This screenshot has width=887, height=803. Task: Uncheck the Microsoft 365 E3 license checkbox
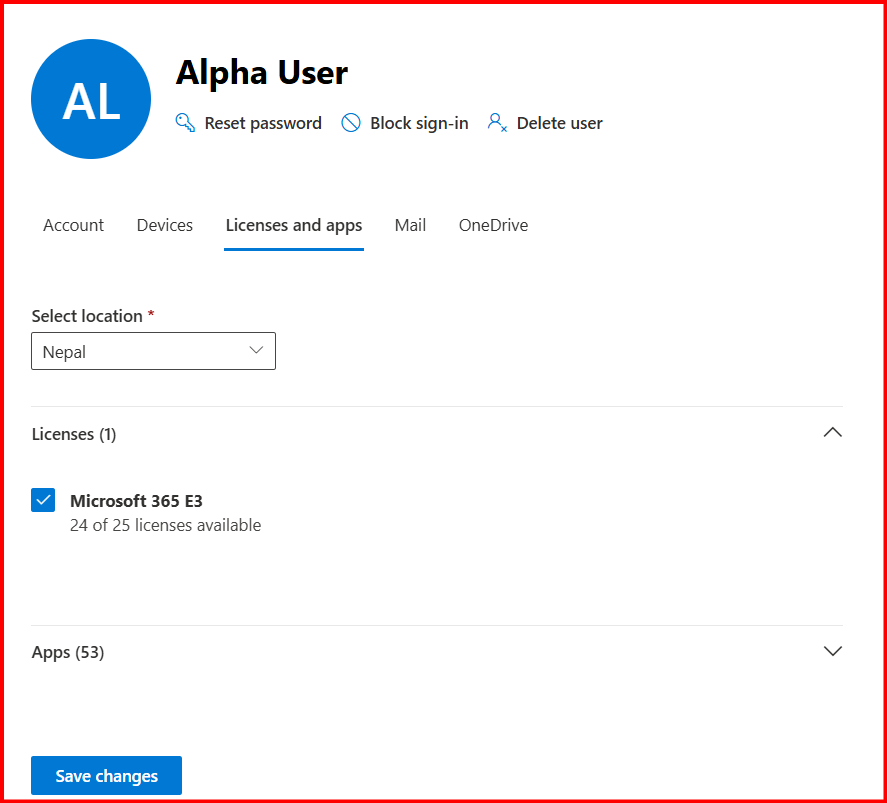(x=43, y=500)
